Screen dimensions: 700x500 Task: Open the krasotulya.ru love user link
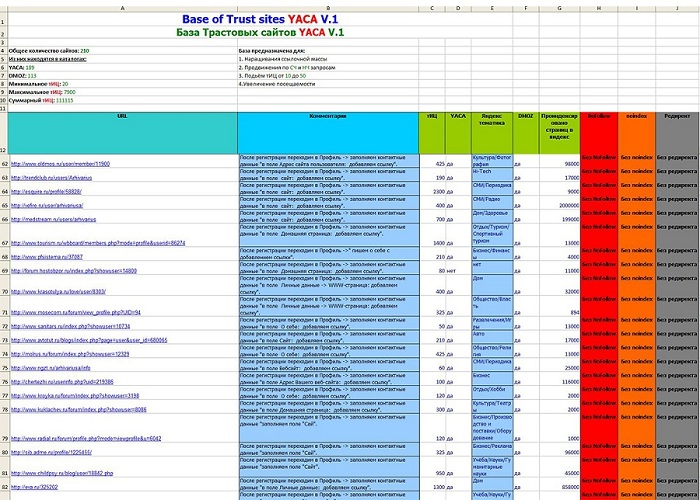(58, 292)
